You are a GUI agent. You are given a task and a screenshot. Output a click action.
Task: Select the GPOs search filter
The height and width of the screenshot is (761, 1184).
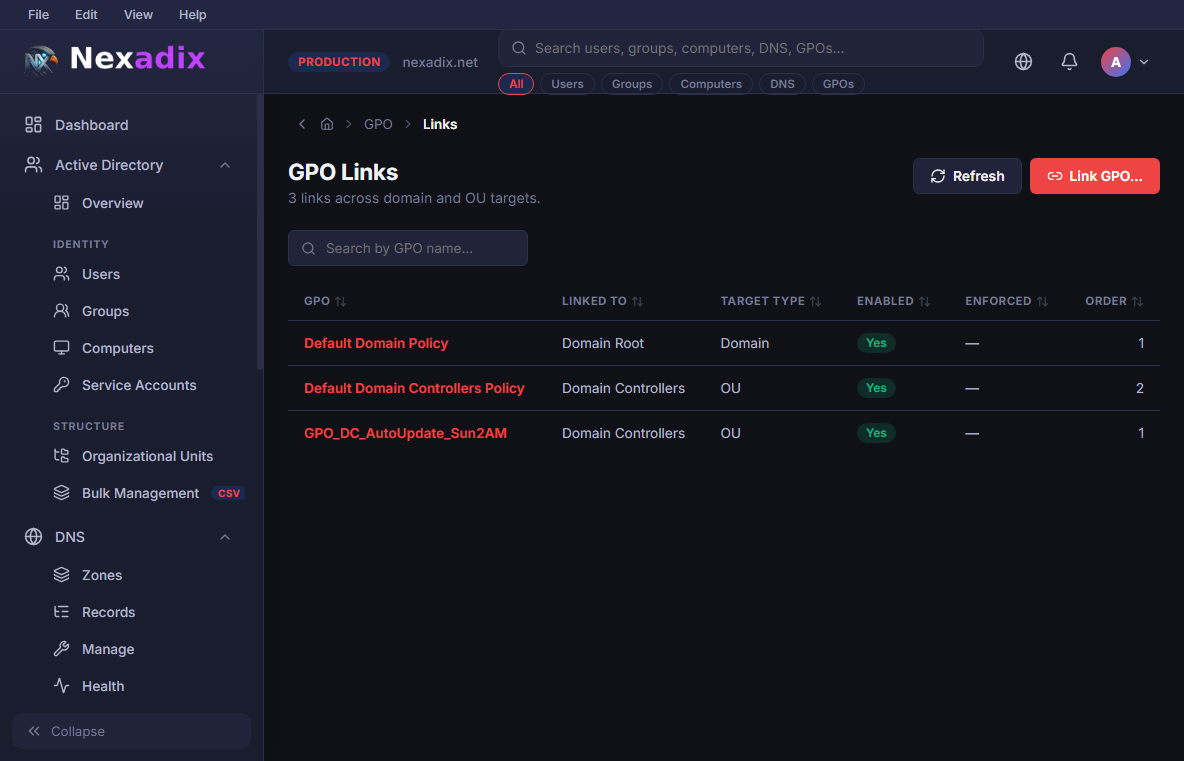838,84
